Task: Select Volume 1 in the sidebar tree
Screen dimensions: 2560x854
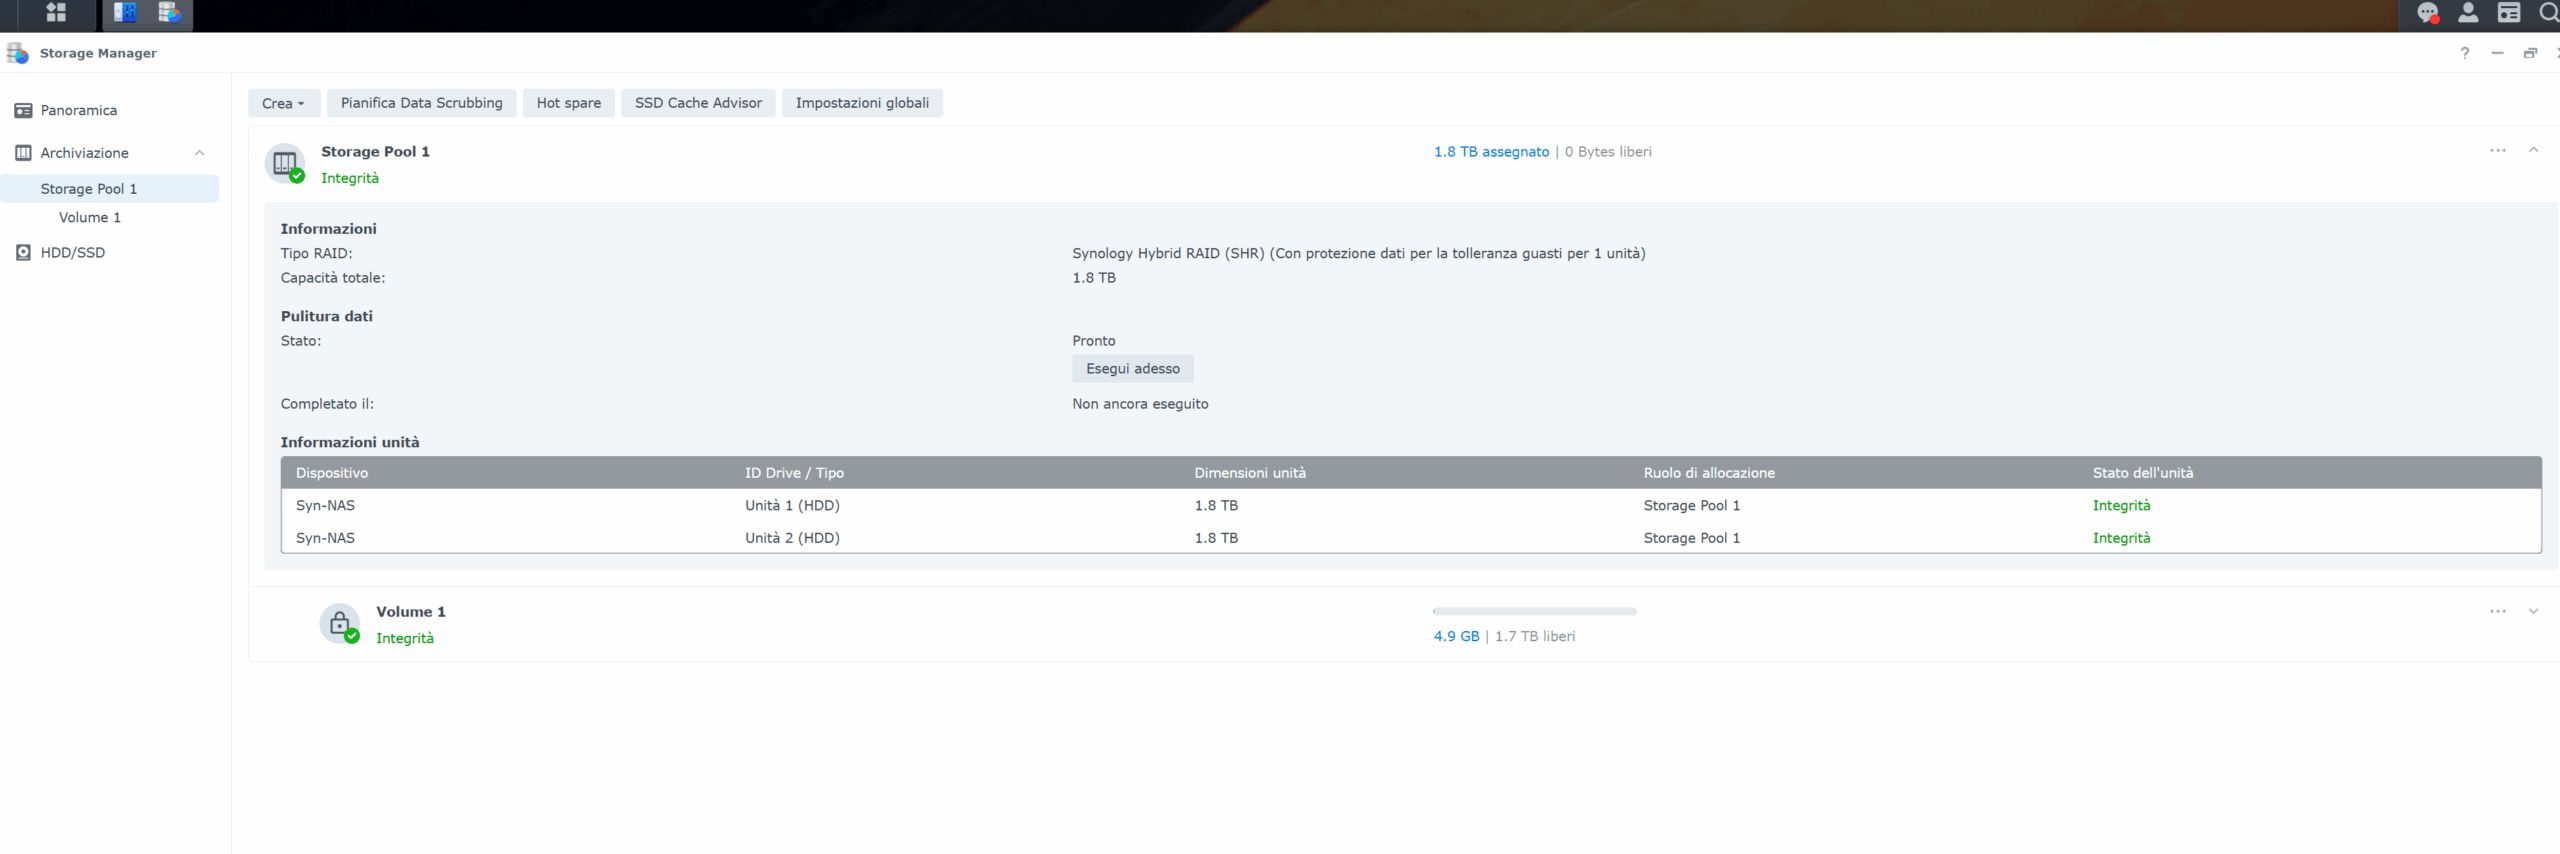Action: click(x=89, y=217)
